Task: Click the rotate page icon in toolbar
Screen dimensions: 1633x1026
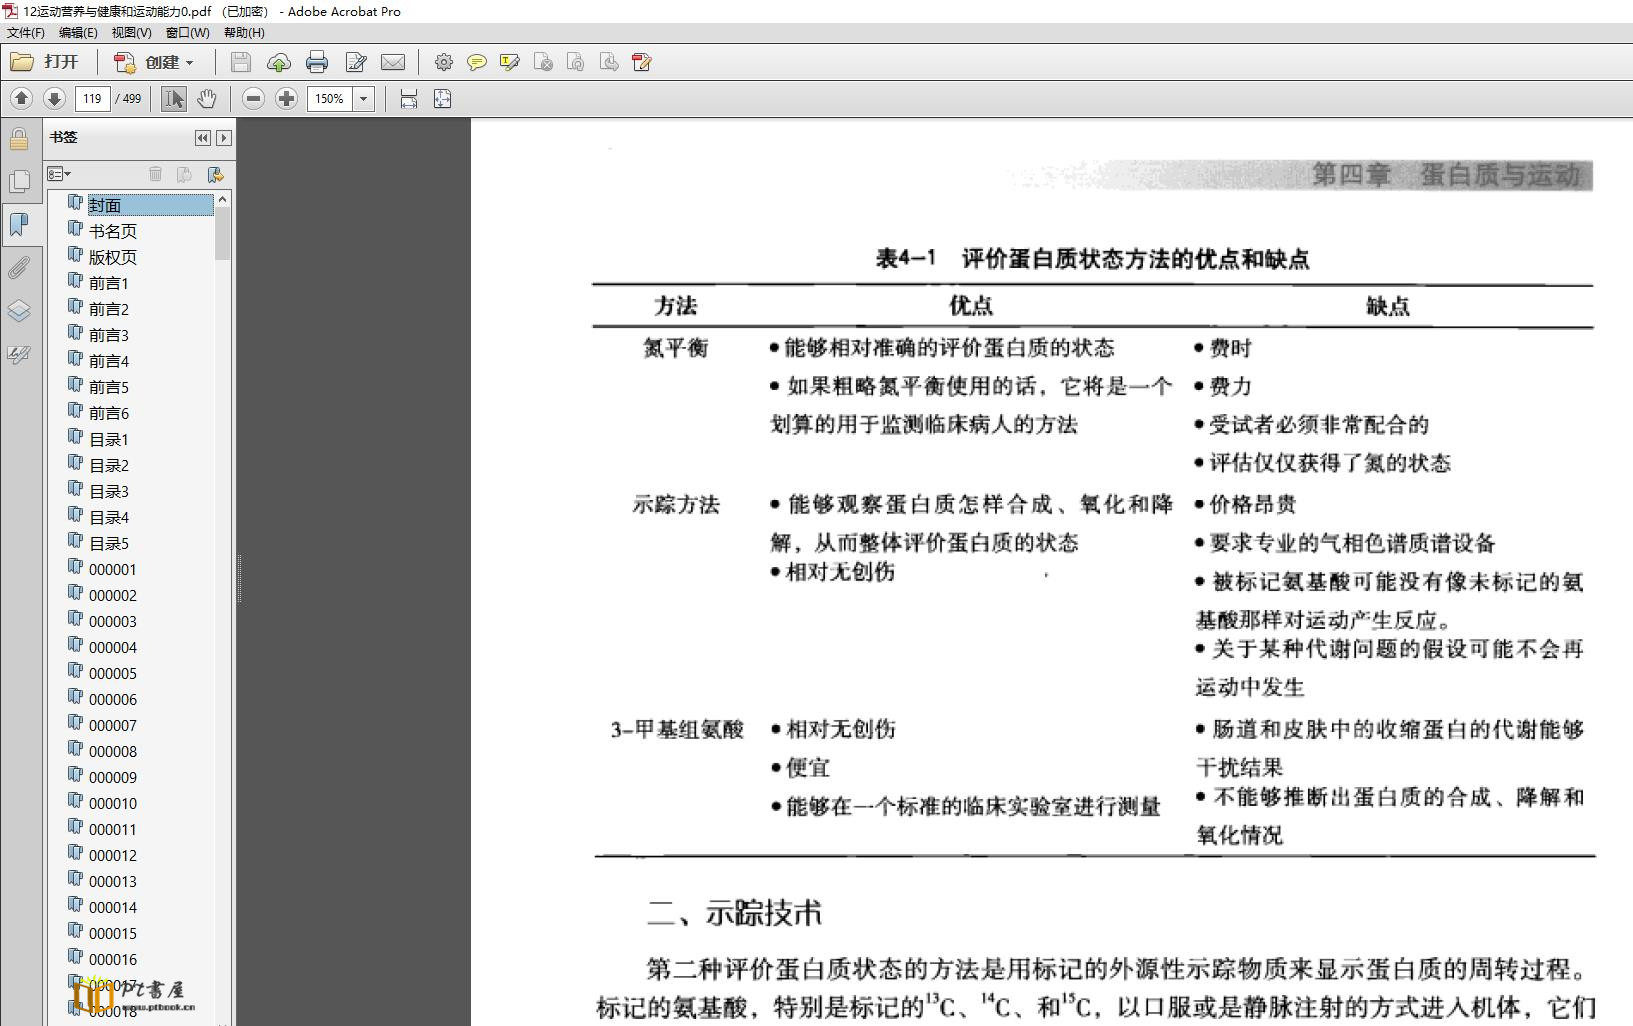Action: 576,63
